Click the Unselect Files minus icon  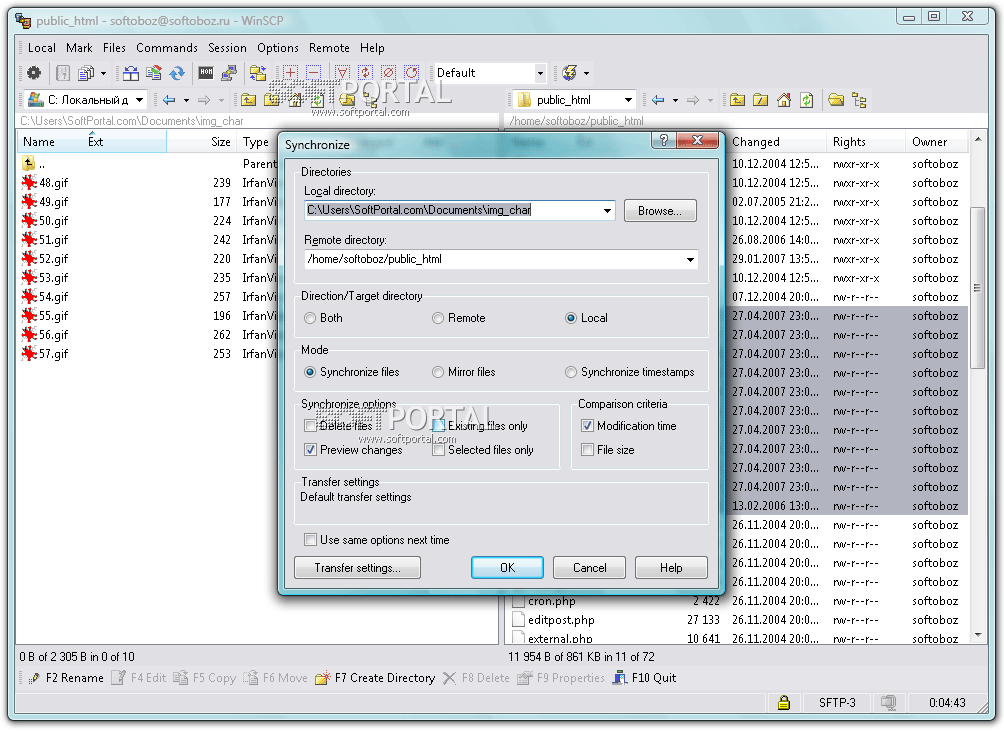click(314, 72)
